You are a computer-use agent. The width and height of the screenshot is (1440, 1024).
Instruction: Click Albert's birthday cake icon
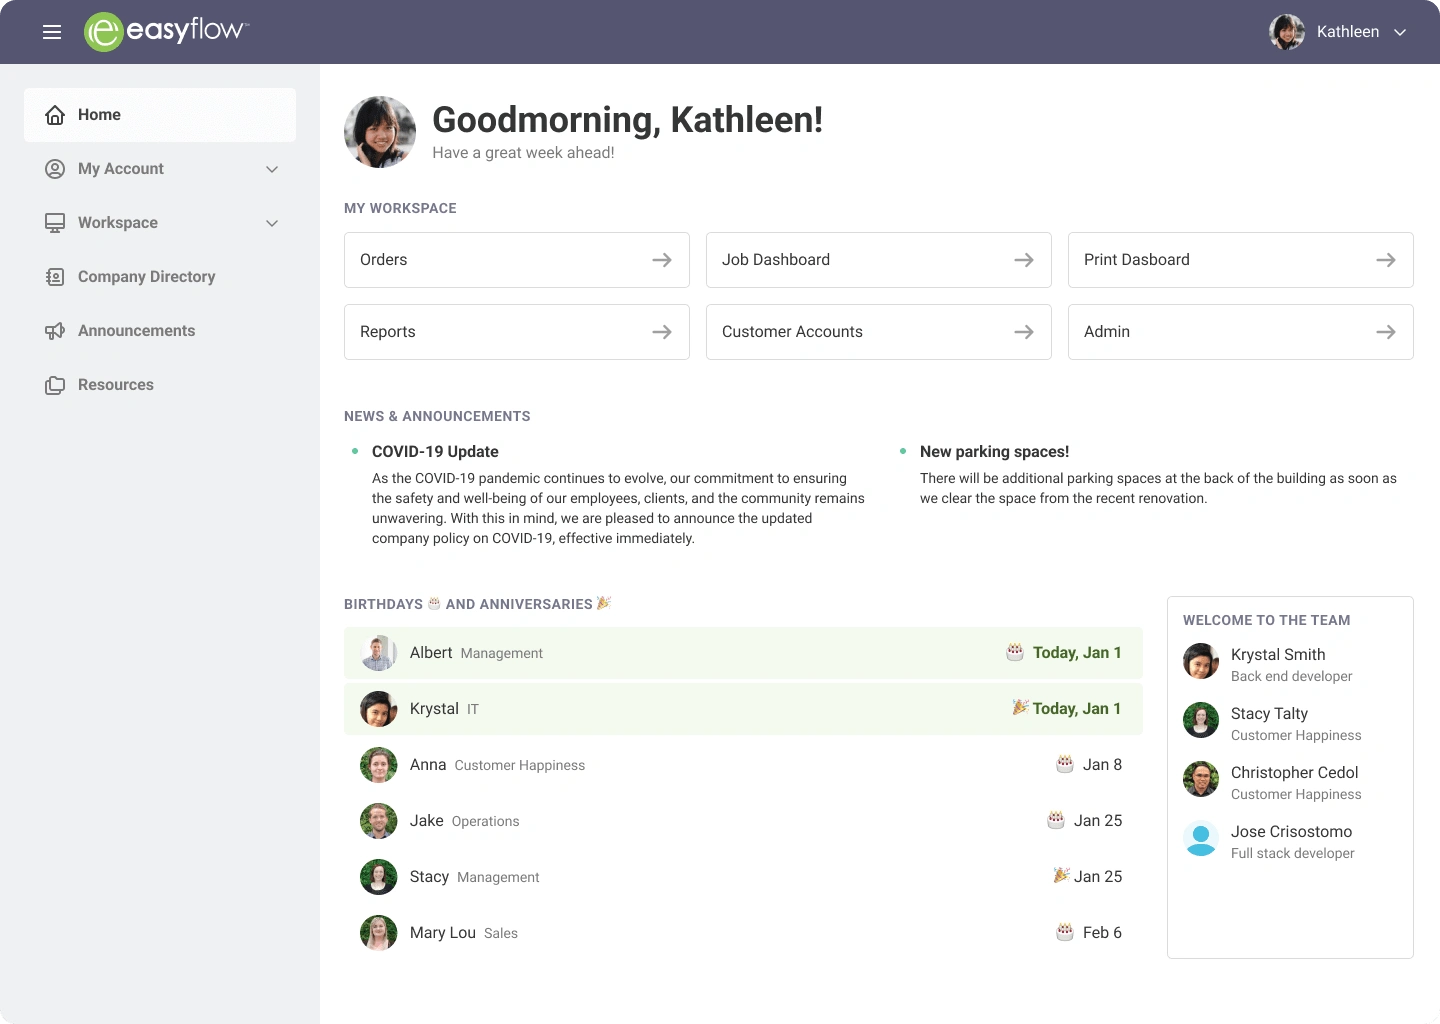1015,652
